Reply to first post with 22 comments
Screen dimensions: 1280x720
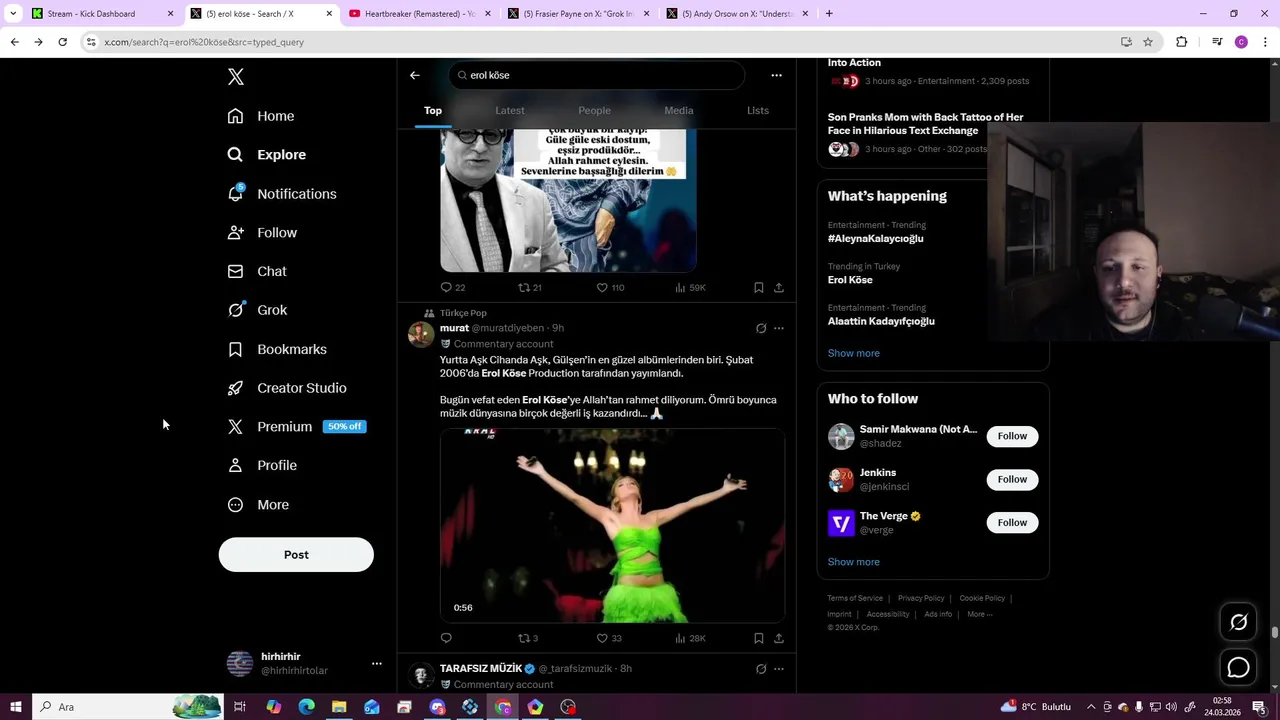pyautogui.click(x=453, y=288)
